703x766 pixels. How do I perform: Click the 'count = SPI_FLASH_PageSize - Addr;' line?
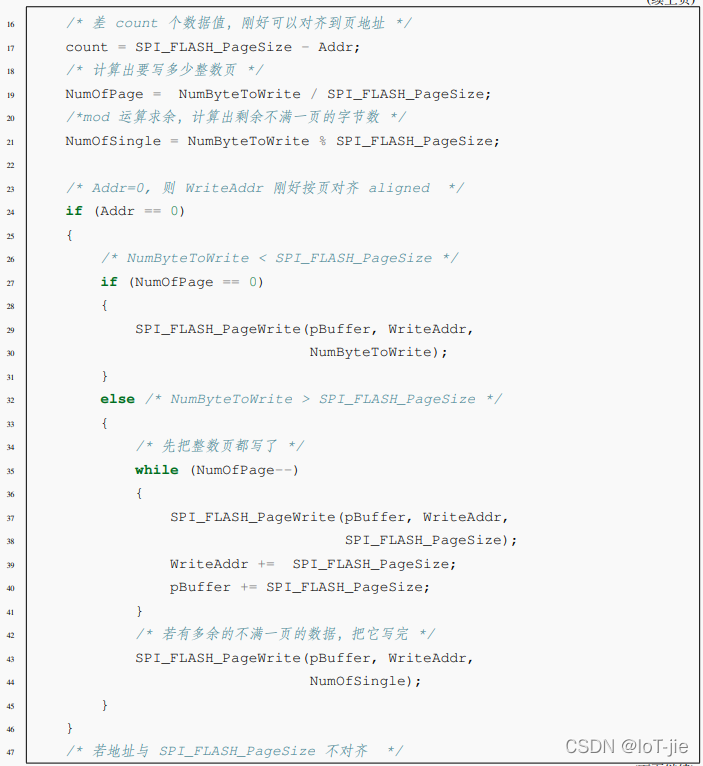(x=212, y=47)
